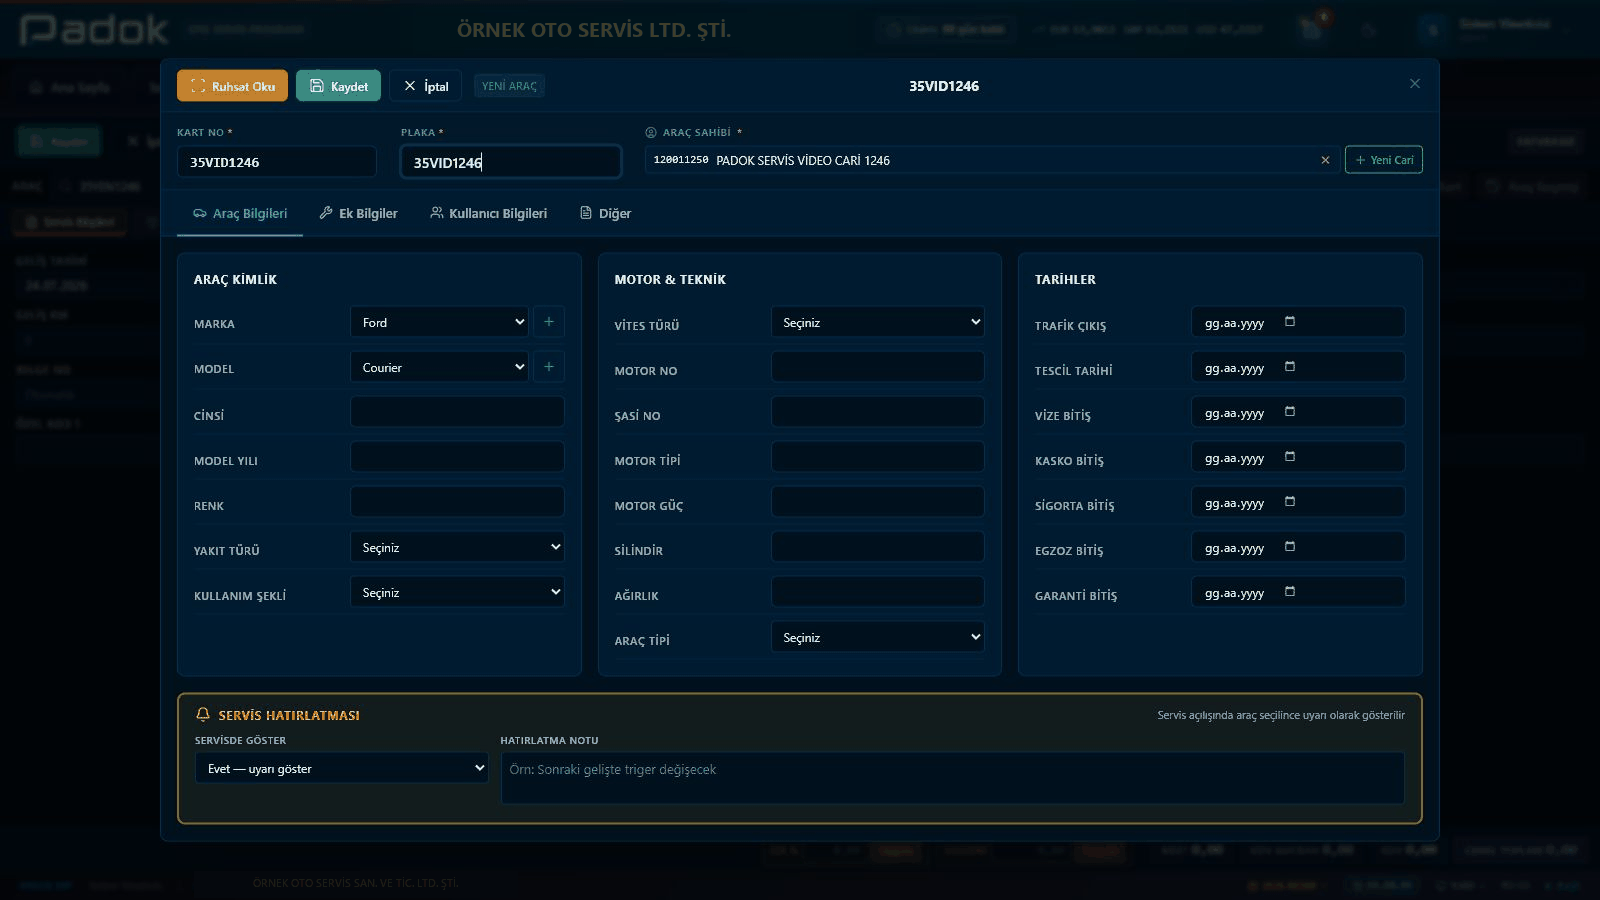Click the YENİ ARAÇ badge
This screenshot has height=900, width=1600.
tap(509, 86)
